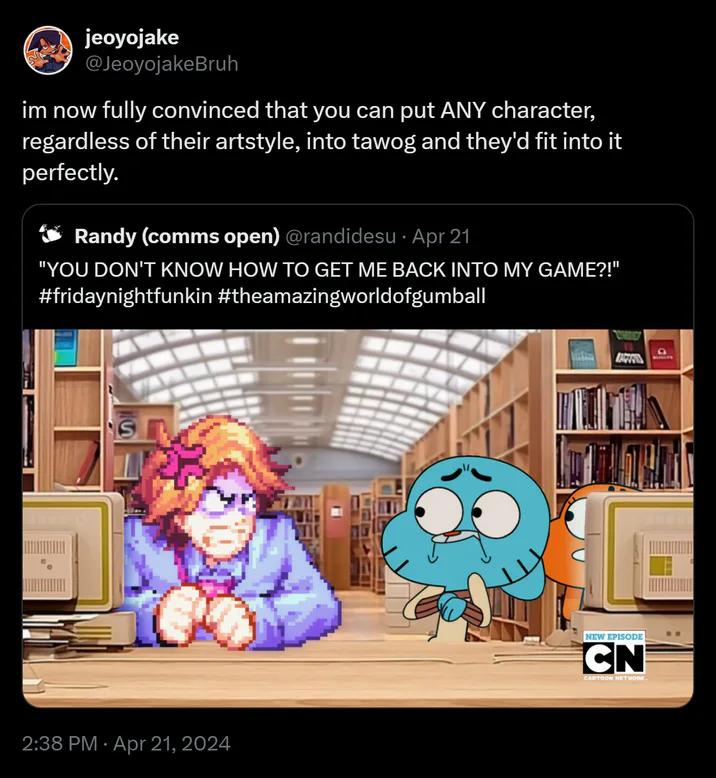Viewport: 716px width, 778px height.
Task: Open Randy (comms open) profile name
Action: [x=177, y=236]
